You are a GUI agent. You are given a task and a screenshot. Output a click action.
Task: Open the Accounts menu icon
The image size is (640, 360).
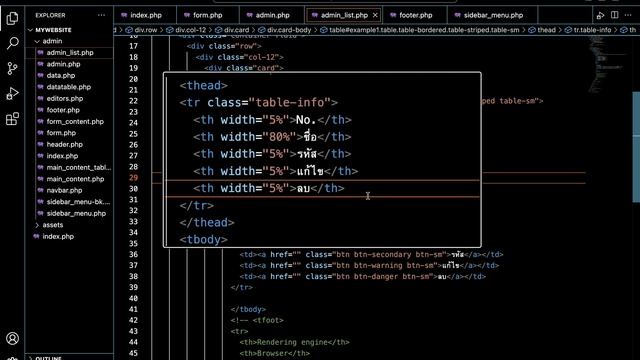(12, 338)
